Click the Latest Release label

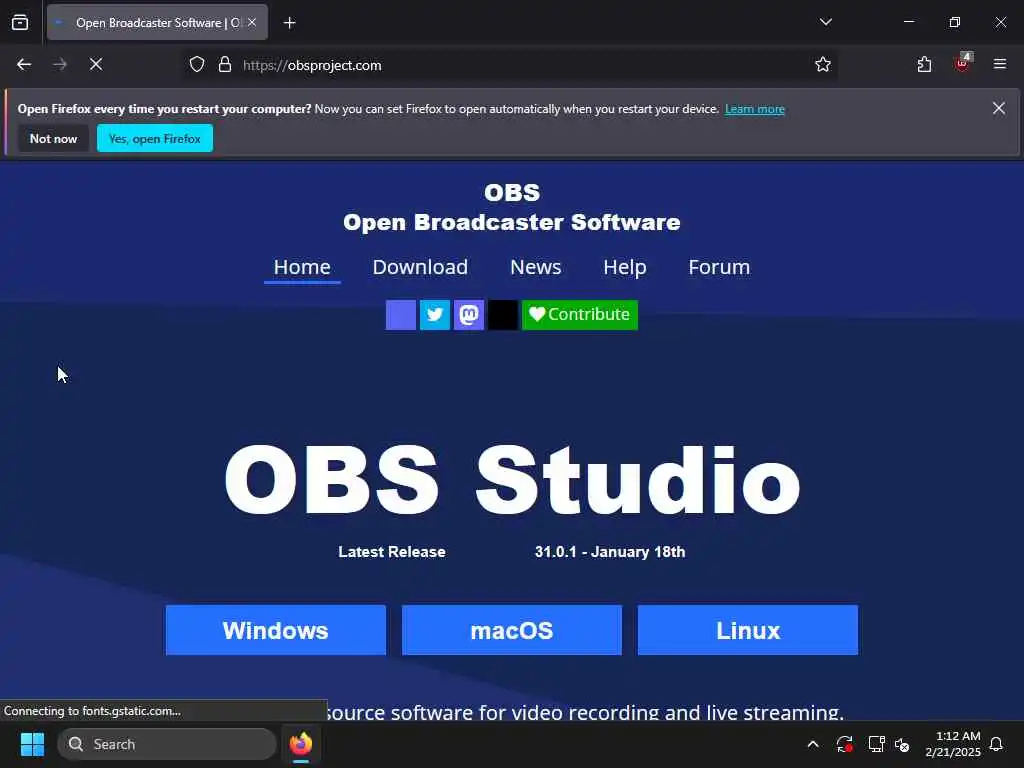[x=392, y=552]
